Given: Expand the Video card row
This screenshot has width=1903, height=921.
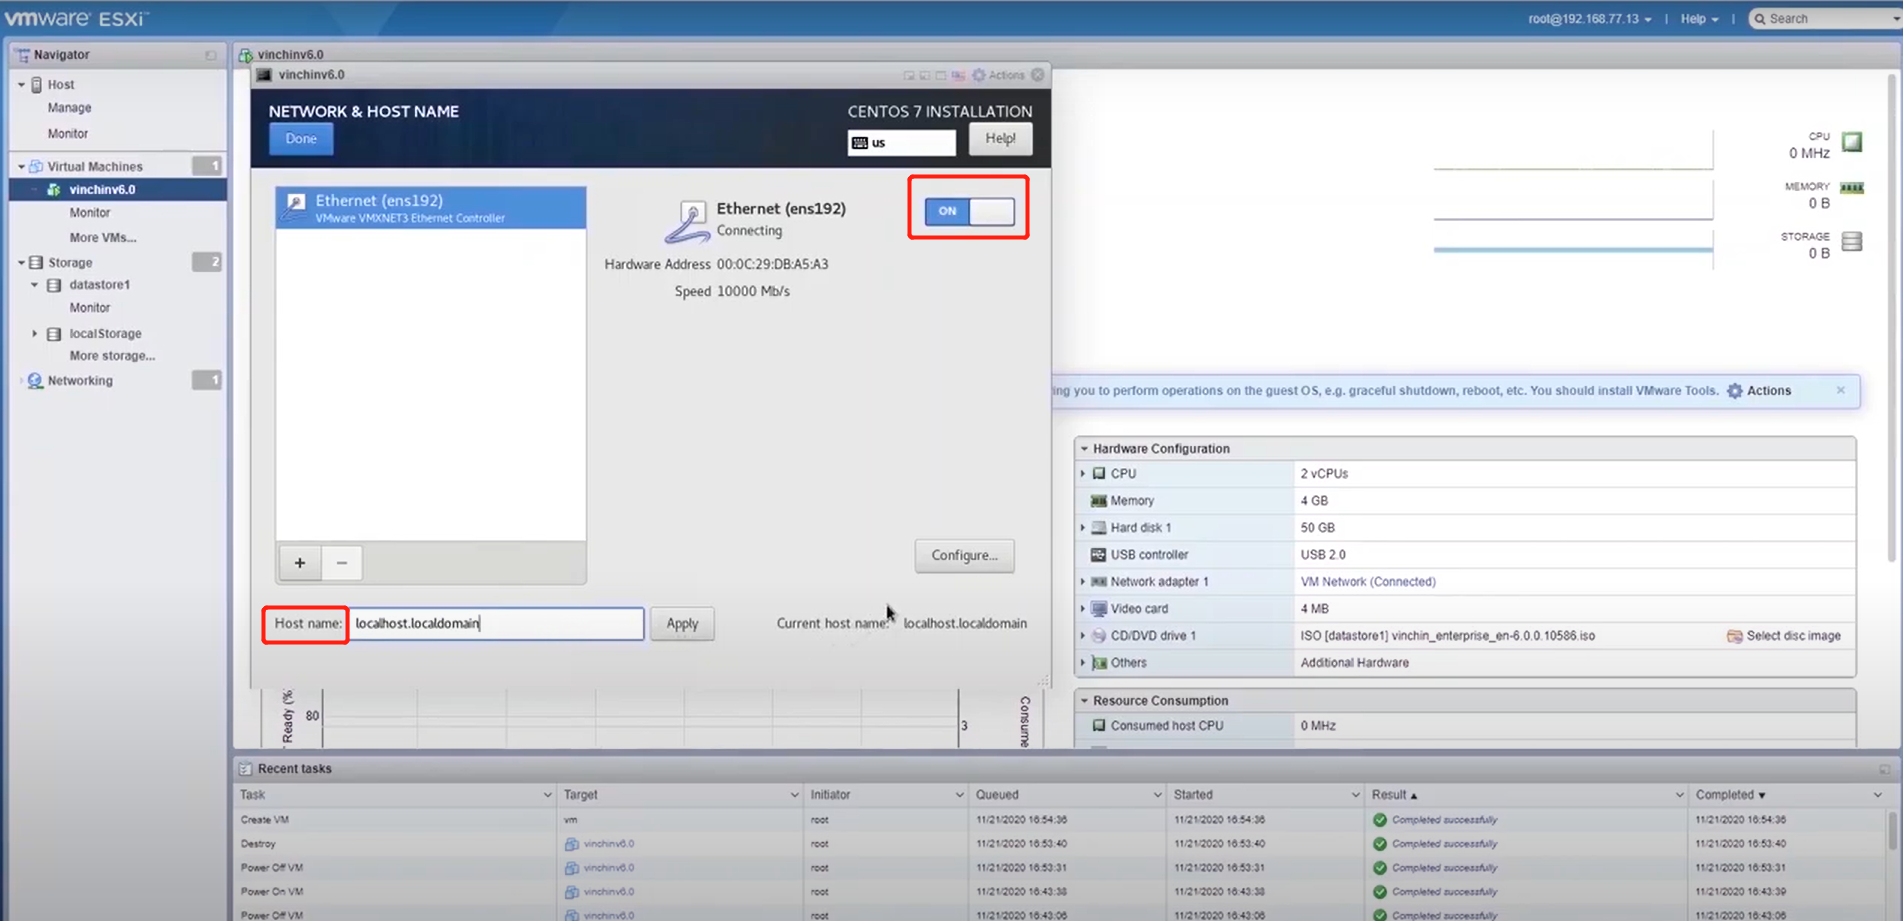Looking at the screenshot, I should coord(1083,609).
